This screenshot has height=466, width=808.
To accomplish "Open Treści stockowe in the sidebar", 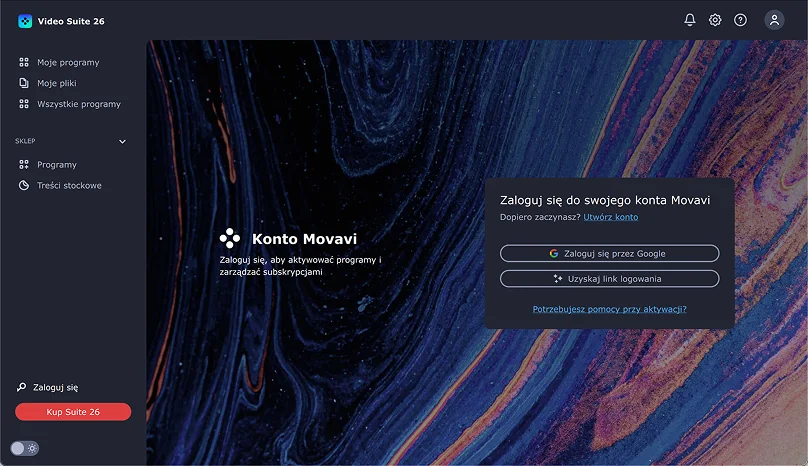I will [69, 186].
